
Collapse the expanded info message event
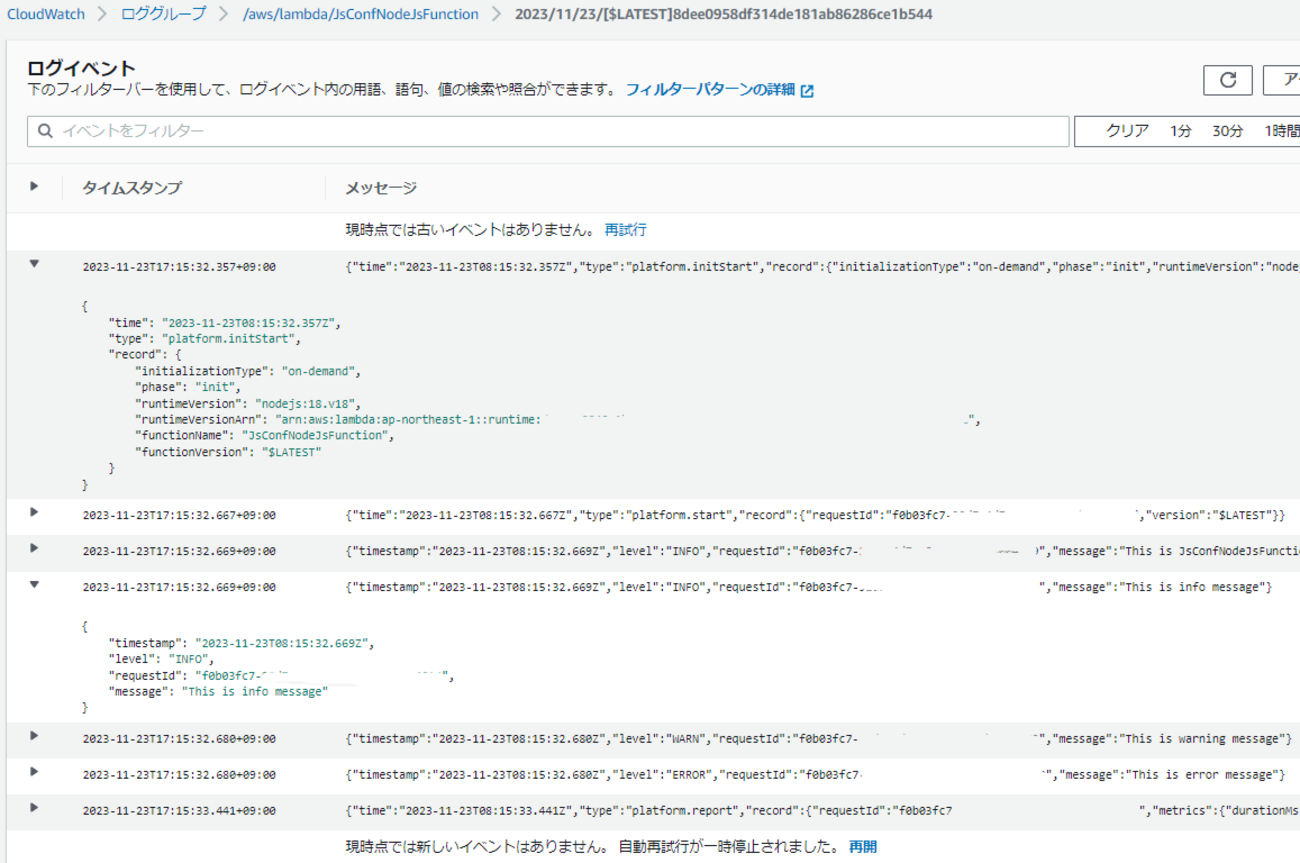coord(34,585)
